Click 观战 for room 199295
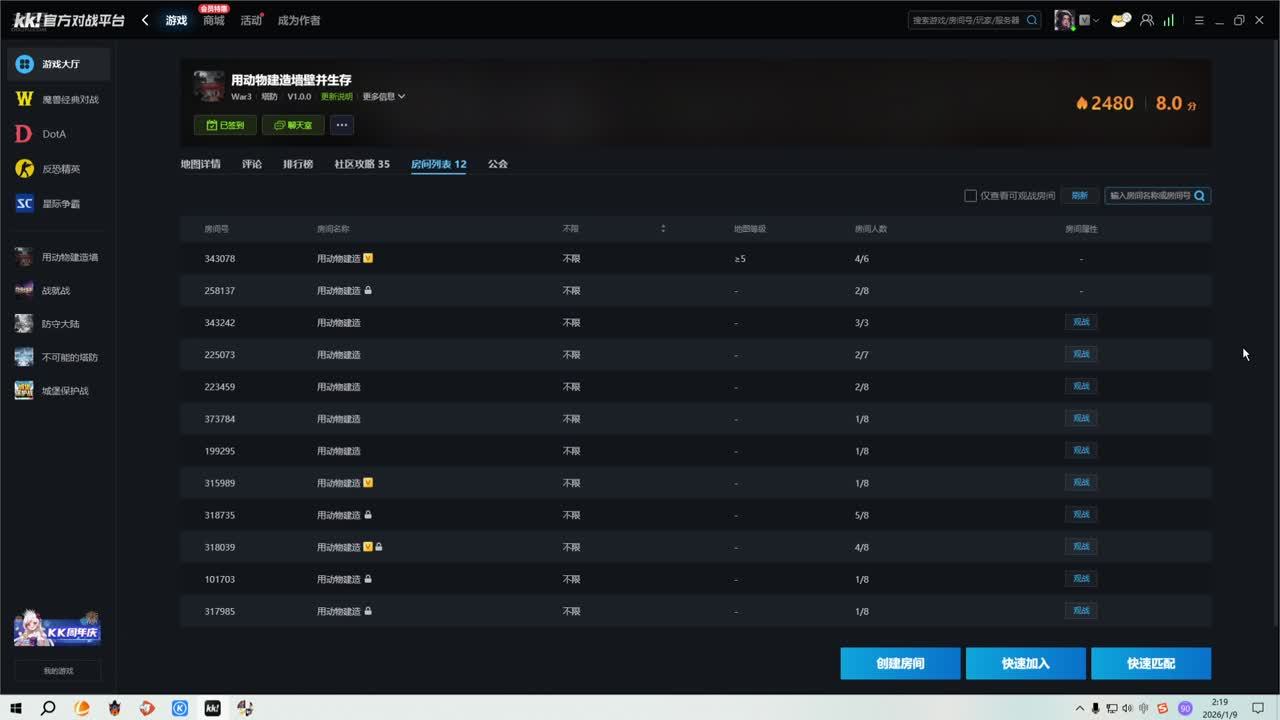1280x720 pixels. pyautogui.click(x=1081, y=450)
